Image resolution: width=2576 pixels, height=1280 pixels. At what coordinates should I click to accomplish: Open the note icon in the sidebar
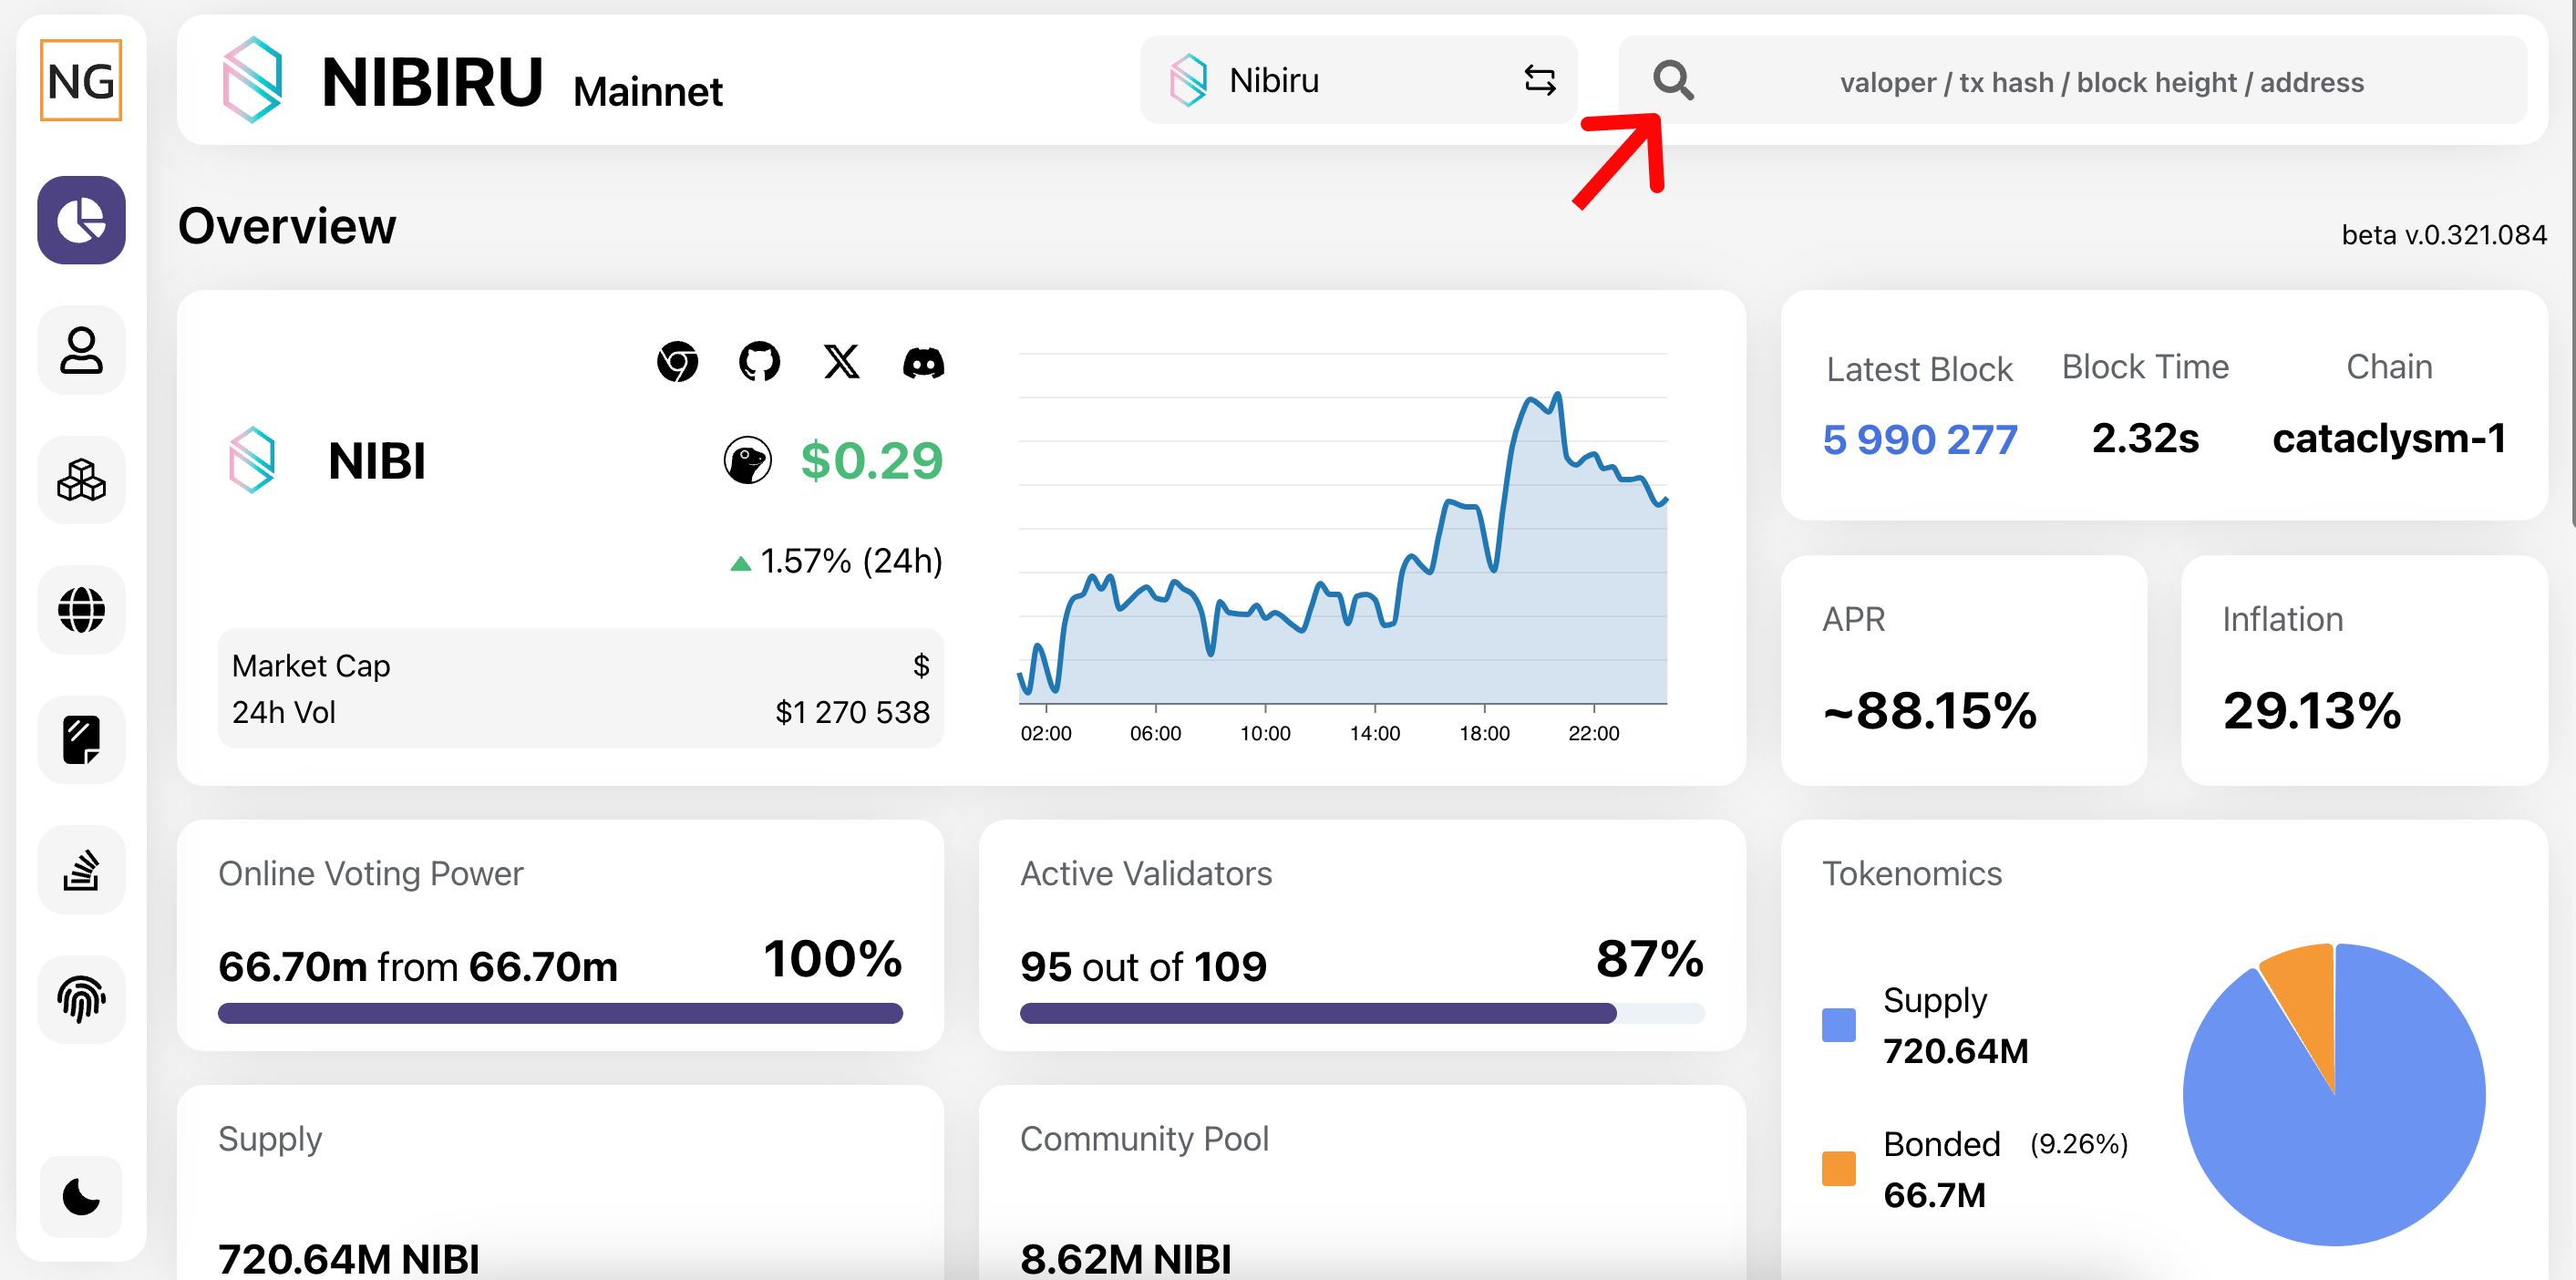coord(81,740)
